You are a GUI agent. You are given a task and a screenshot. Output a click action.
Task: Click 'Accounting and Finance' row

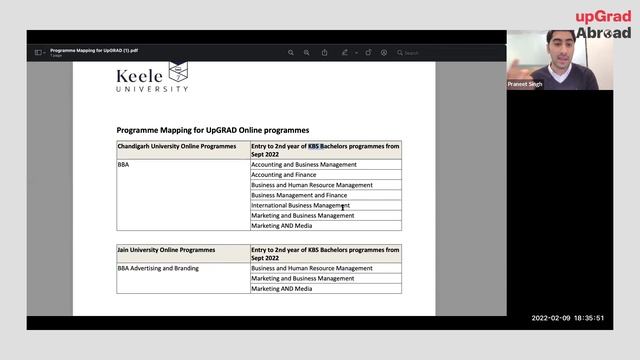coord(326,175)
